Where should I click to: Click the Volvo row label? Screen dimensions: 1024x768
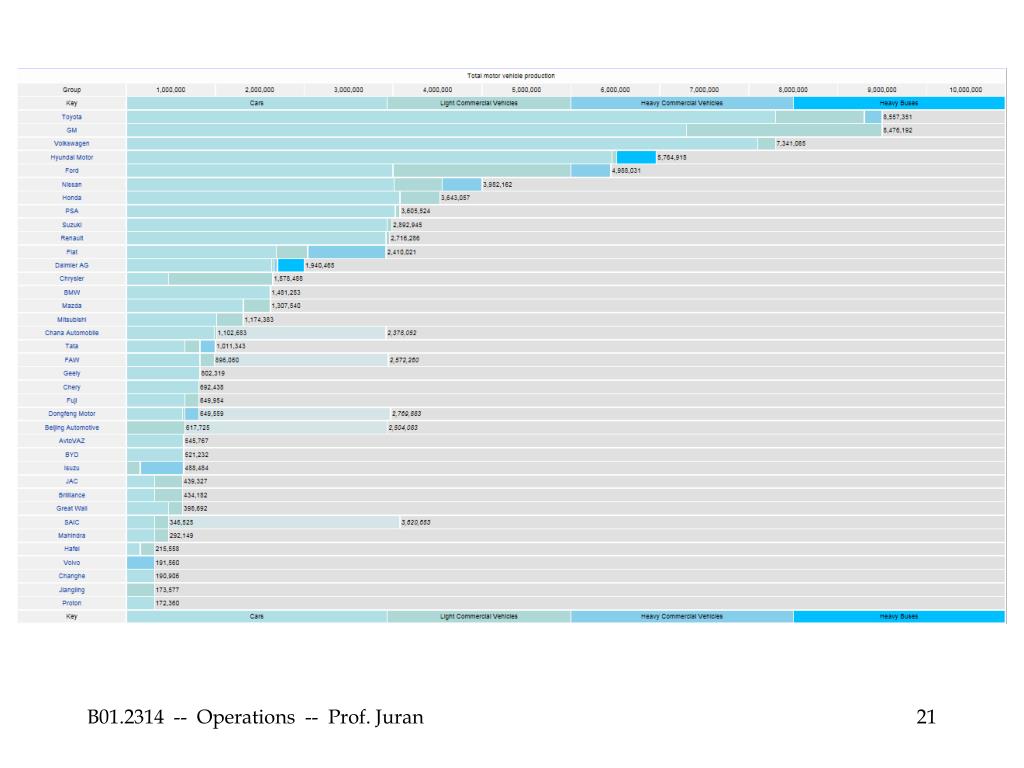click(72, 563)
